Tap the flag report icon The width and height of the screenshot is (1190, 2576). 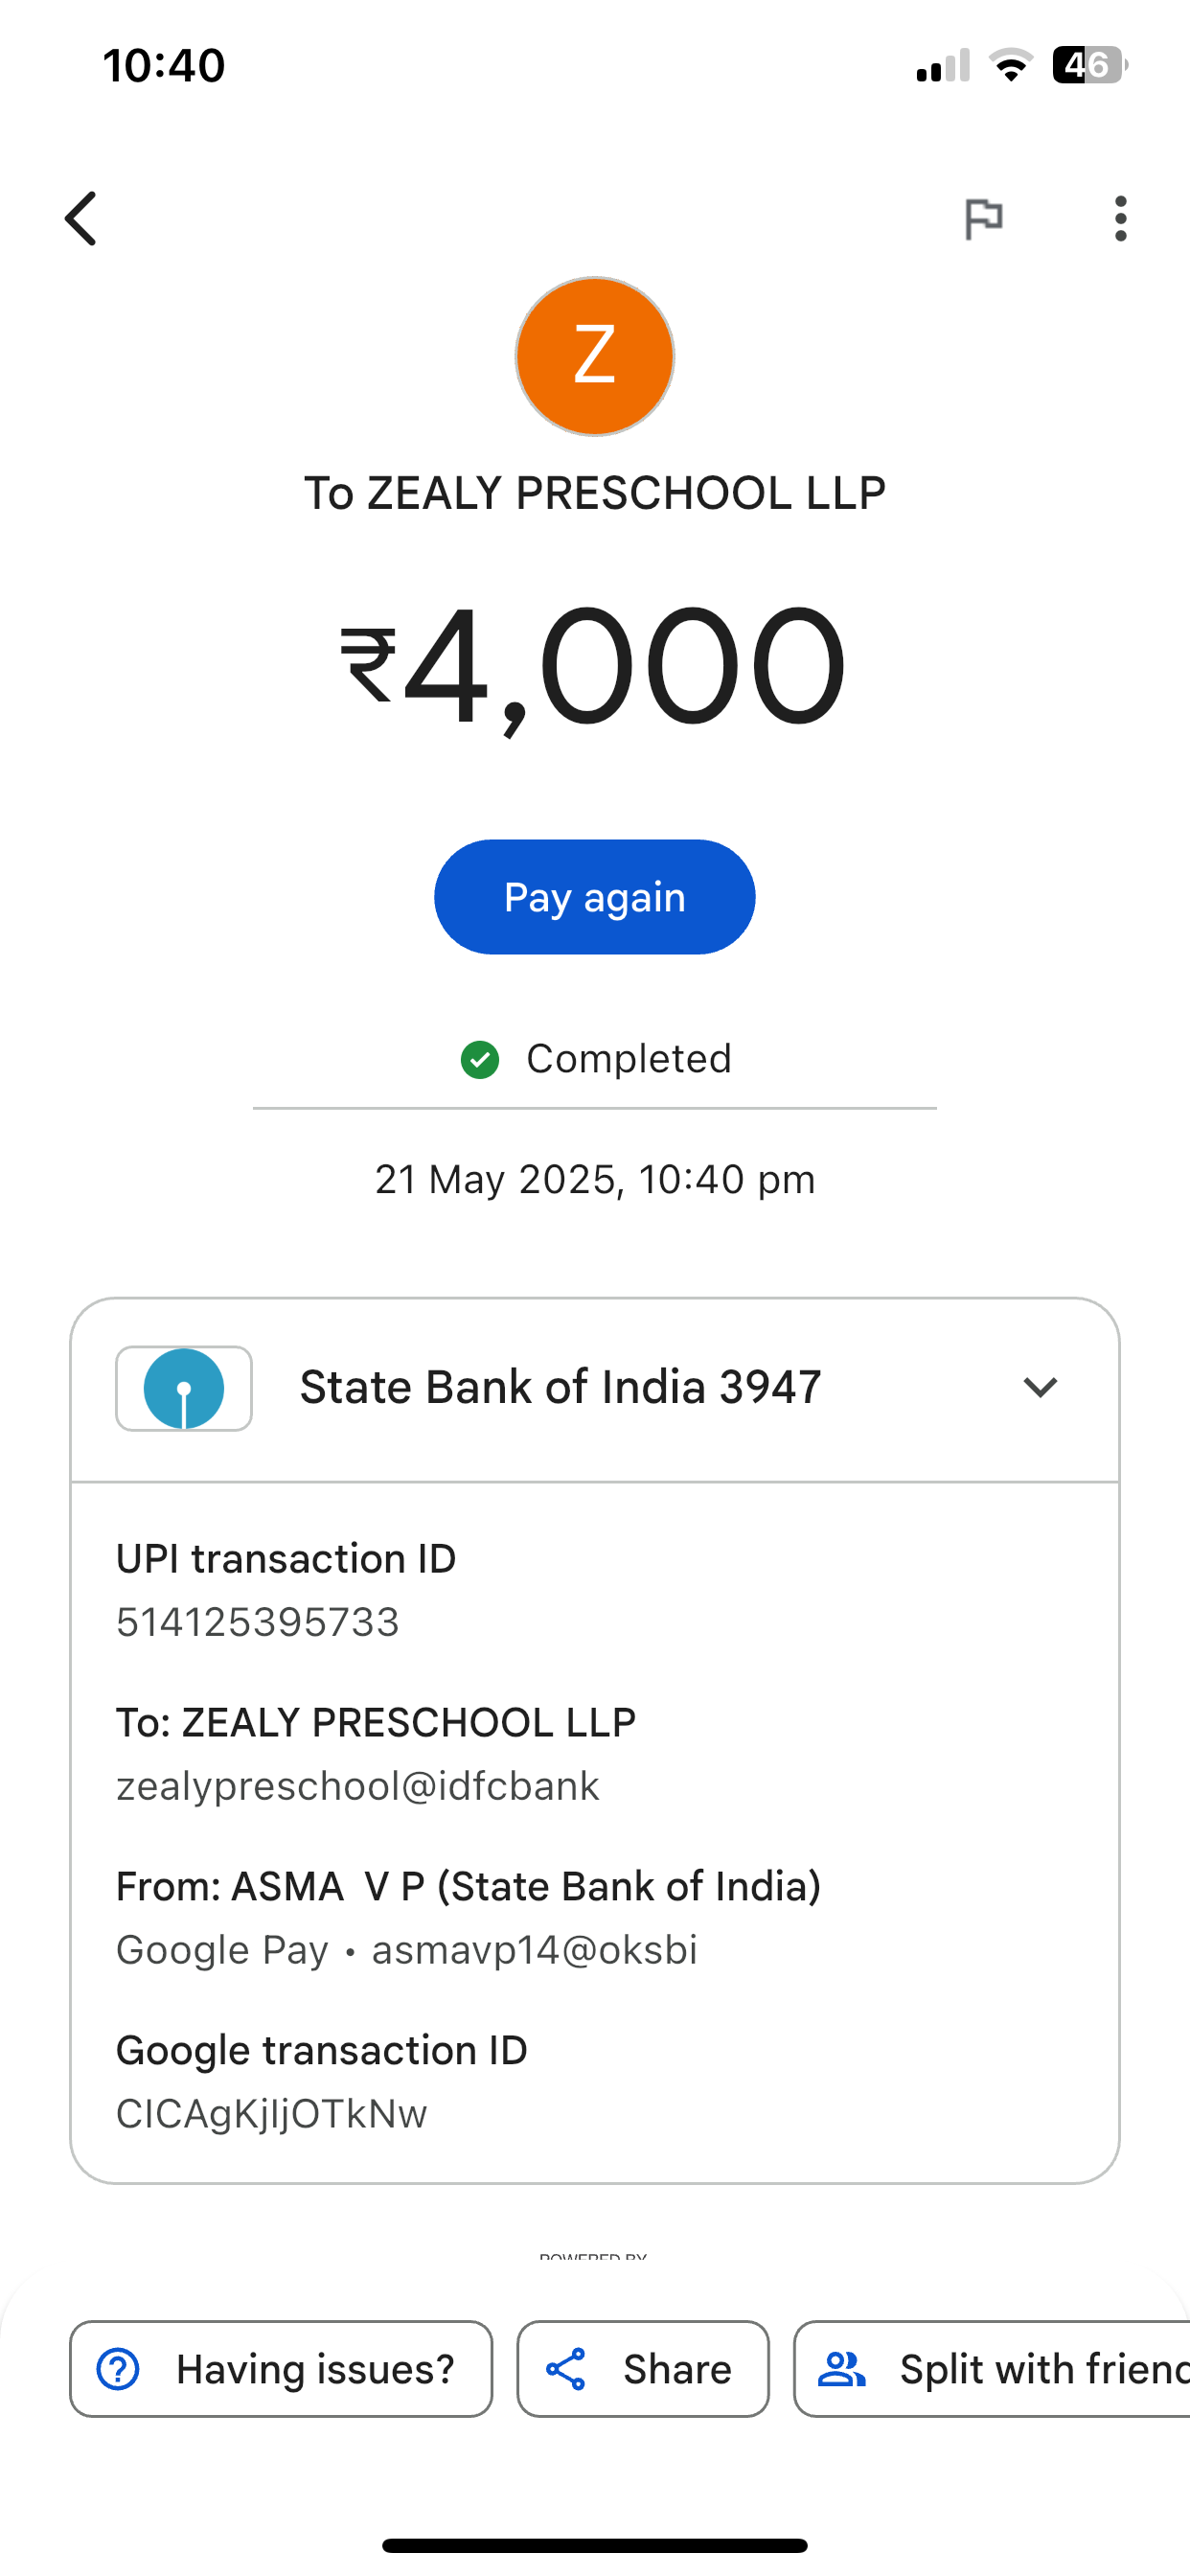[983, 218]
